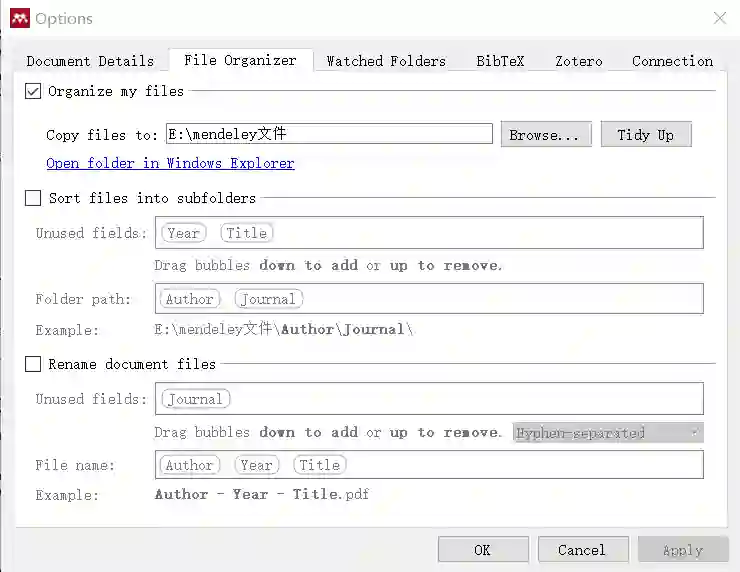Enable Sort files into subfolders
The width and height of the screenshot is (740, 572).
click(33, 198)
